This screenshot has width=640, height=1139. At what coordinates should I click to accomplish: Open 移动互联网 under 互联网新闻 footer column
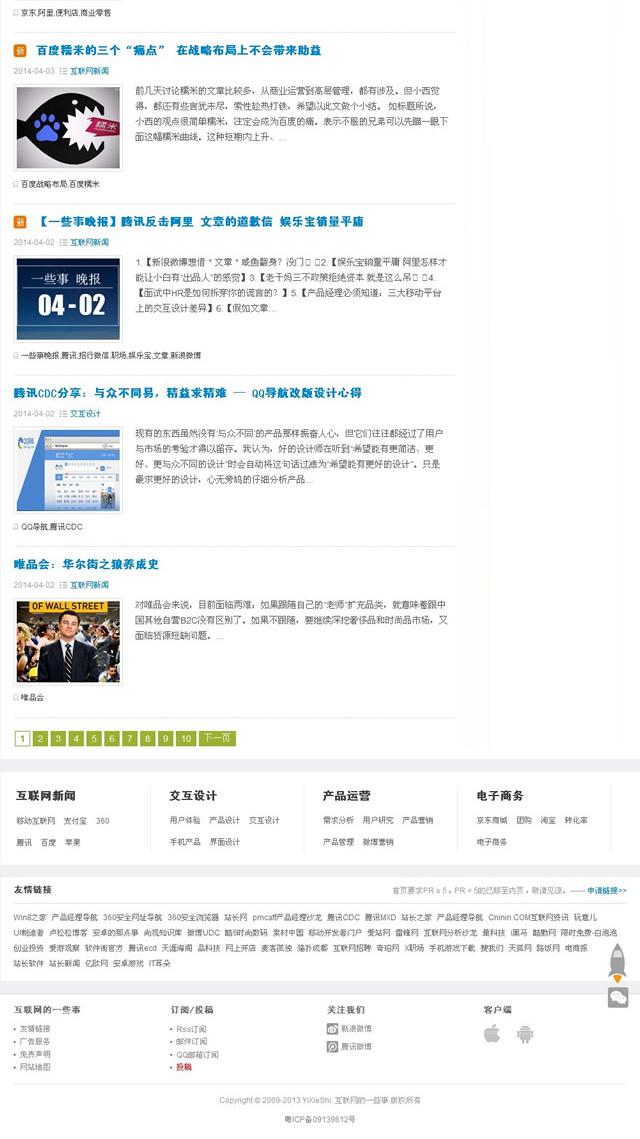(36, 821)
